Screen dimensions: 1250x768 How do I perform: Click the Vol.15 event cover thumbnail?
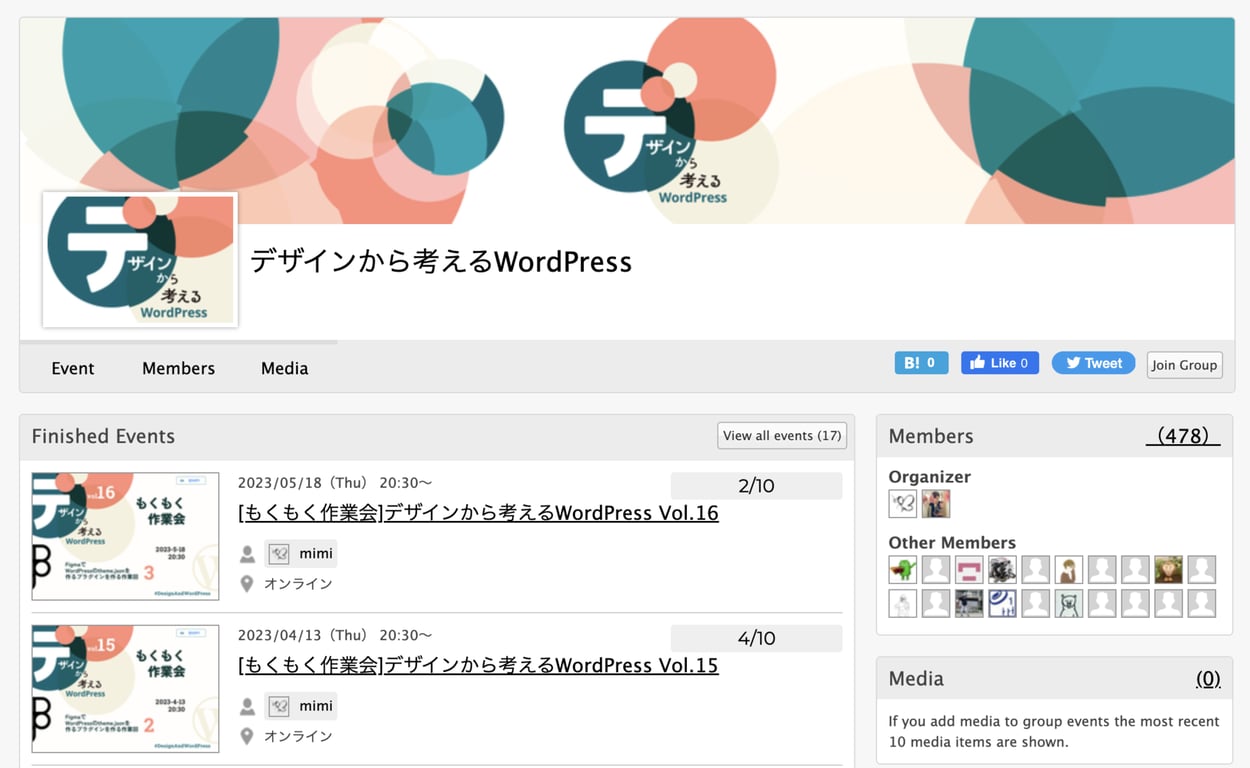click(125, 688)
